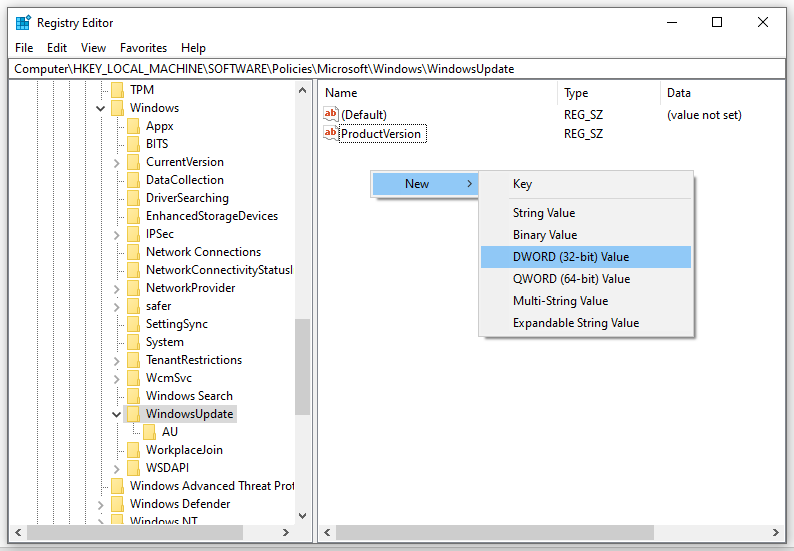
Task: Click the Windows Search folder icon
Action: [x=134, y=396]
